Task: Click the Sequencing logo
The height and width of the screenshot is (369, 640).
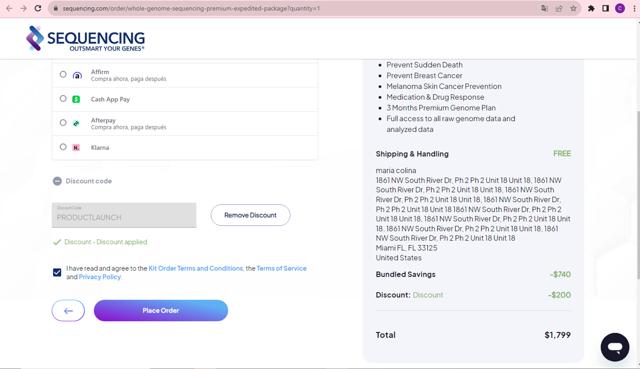Action: point(85,39)
